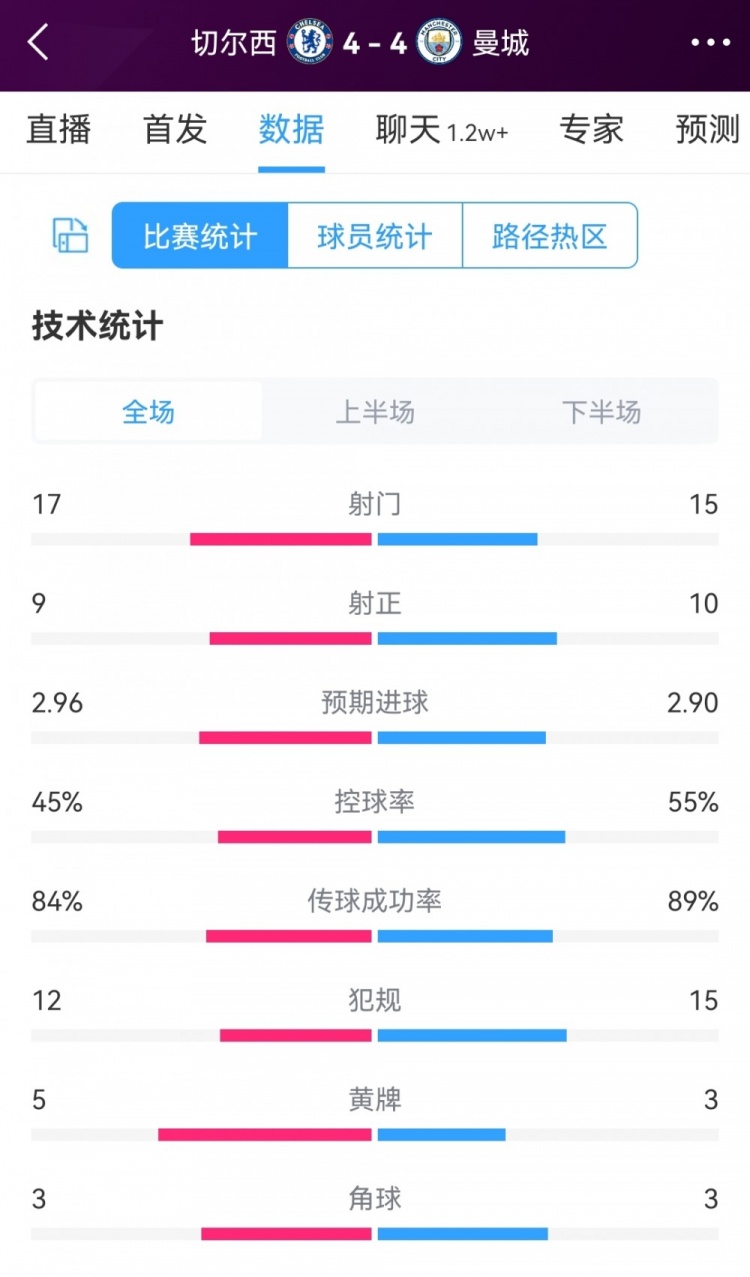750x1277 pixels.
Task: Tap the screenshot/share icon beside 比赛统计
Action: 68,236
